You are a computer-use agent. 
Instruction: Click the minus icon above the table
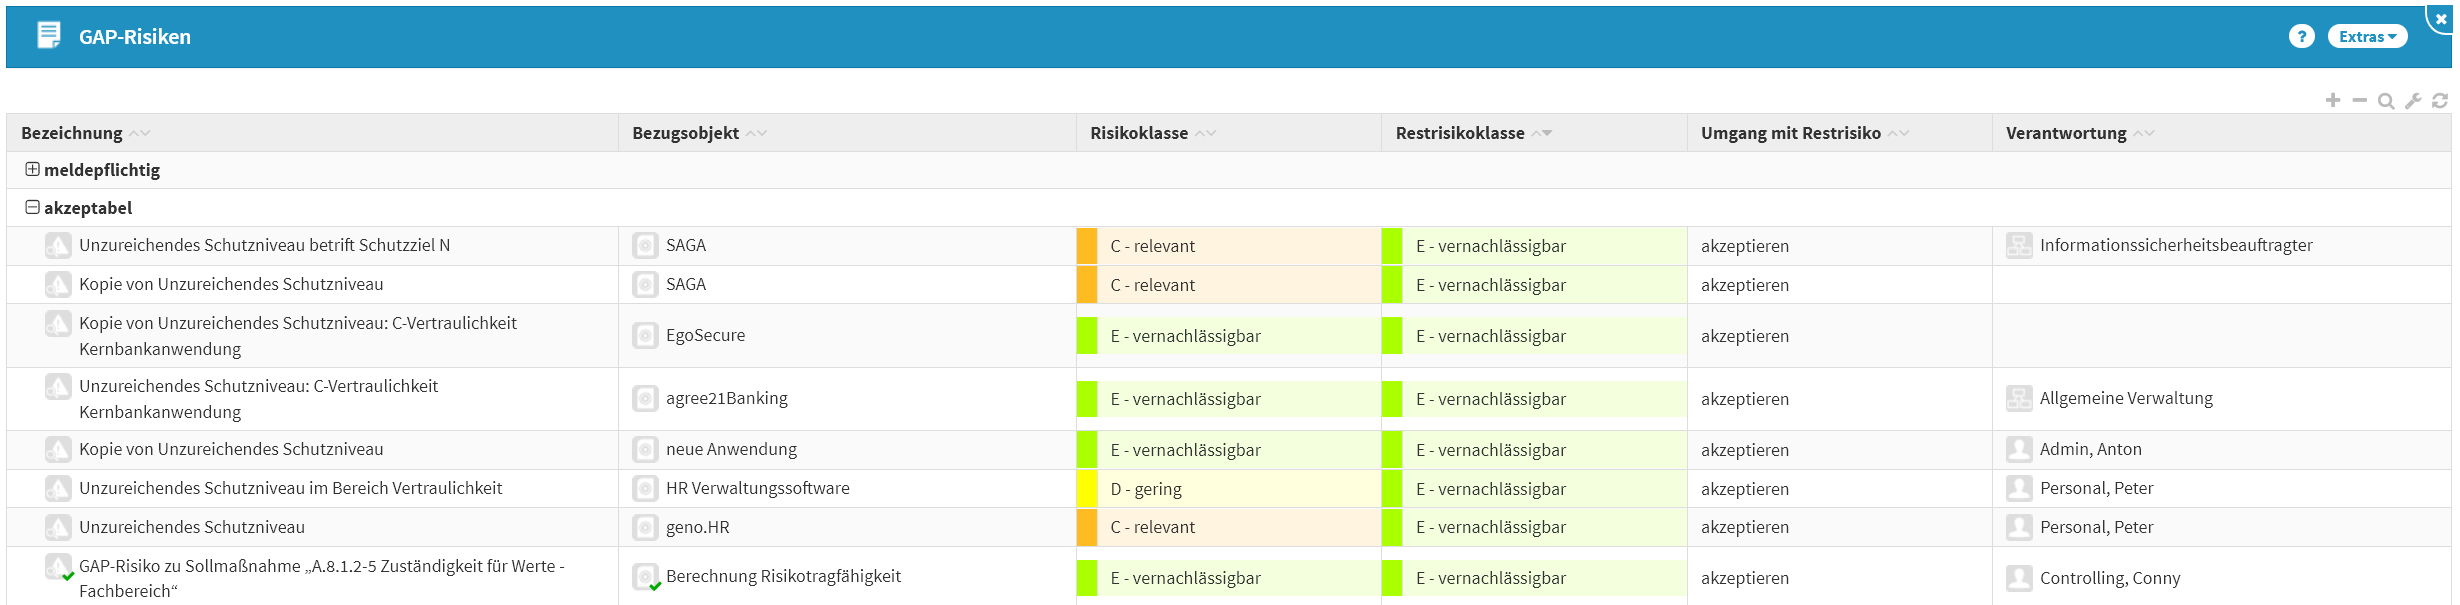pos(2360,100)
